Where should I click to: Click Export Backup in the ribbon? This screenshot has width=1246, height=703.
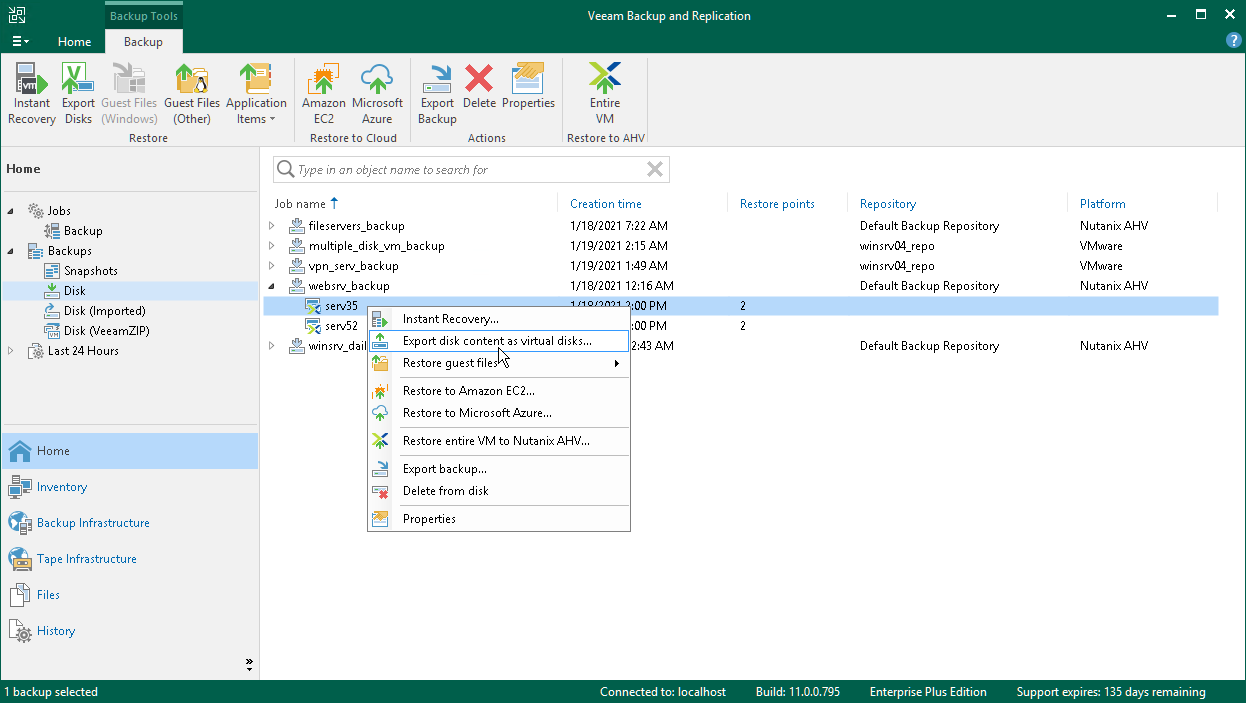click(437, 93)
